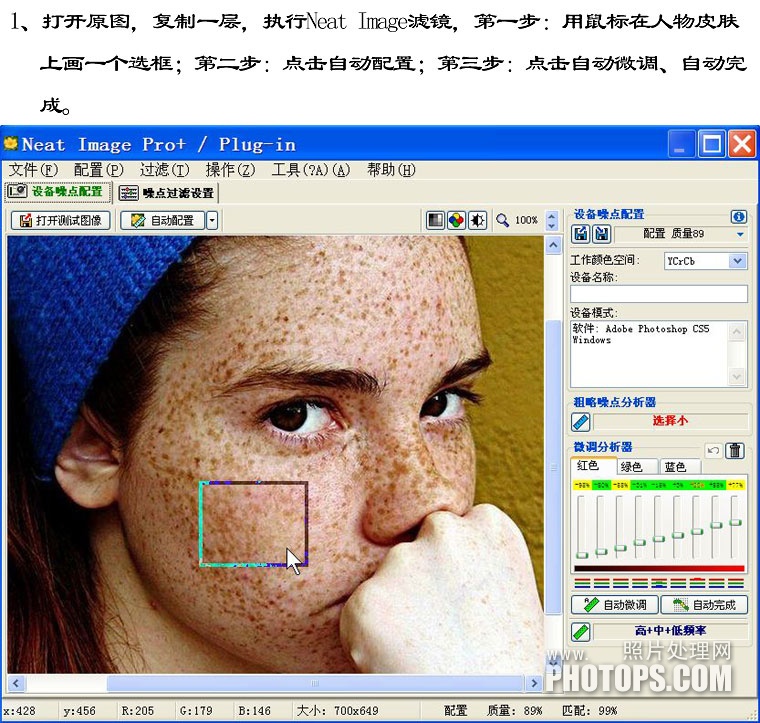This screenshot has height=723, width=760.
Task: Click the rough noise analyzer ruler icon
Action: [581, 422]
